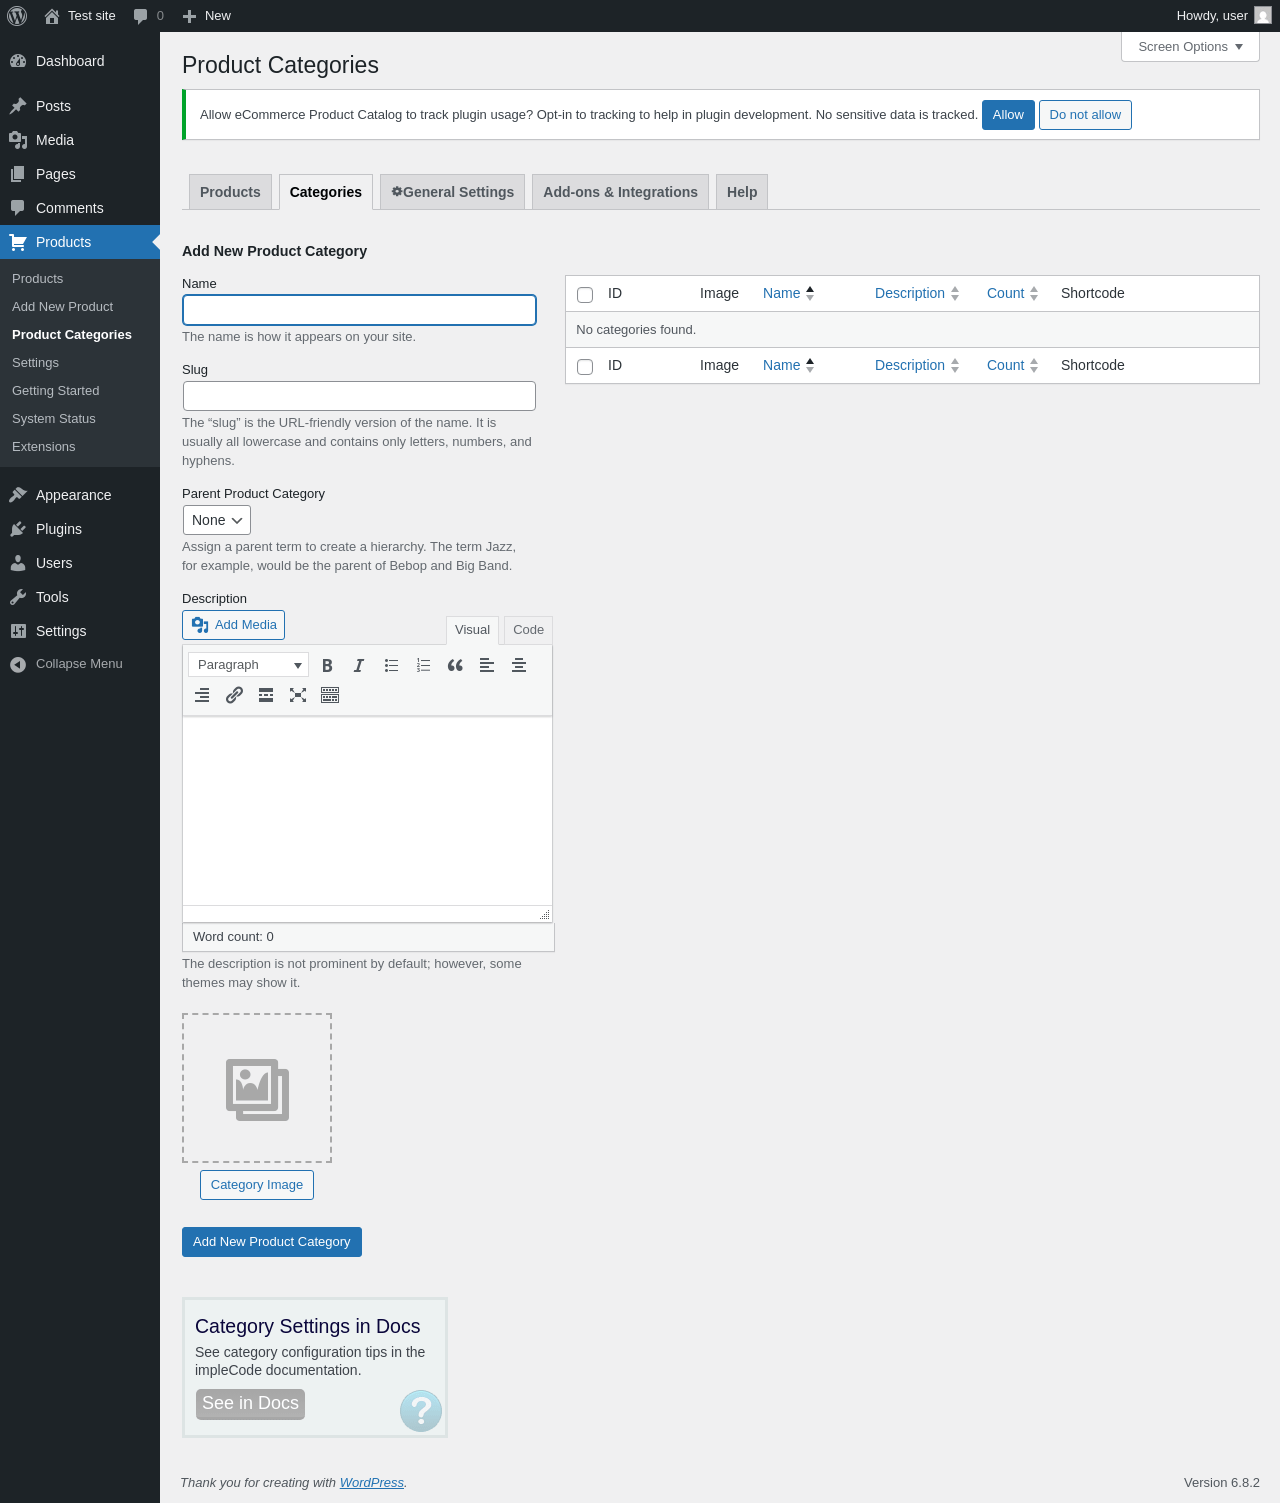Click See in Docs button
This screenshot has width=1280, height=1503.
tap(250, 1404)
